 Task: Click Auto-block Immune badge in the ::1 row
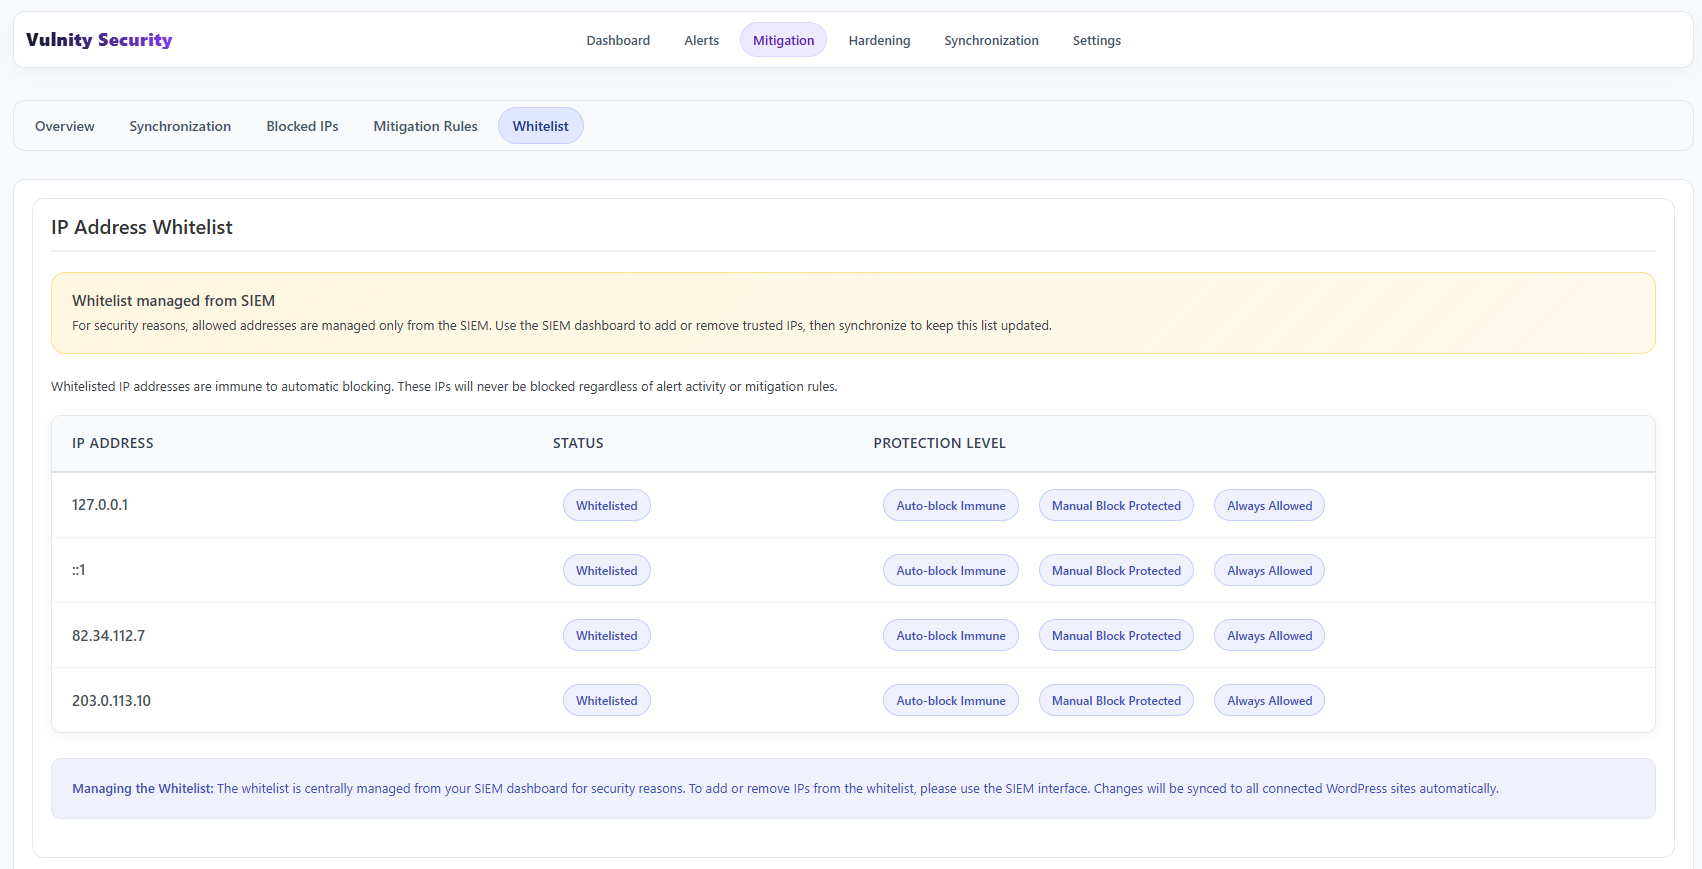coord(950,570)
